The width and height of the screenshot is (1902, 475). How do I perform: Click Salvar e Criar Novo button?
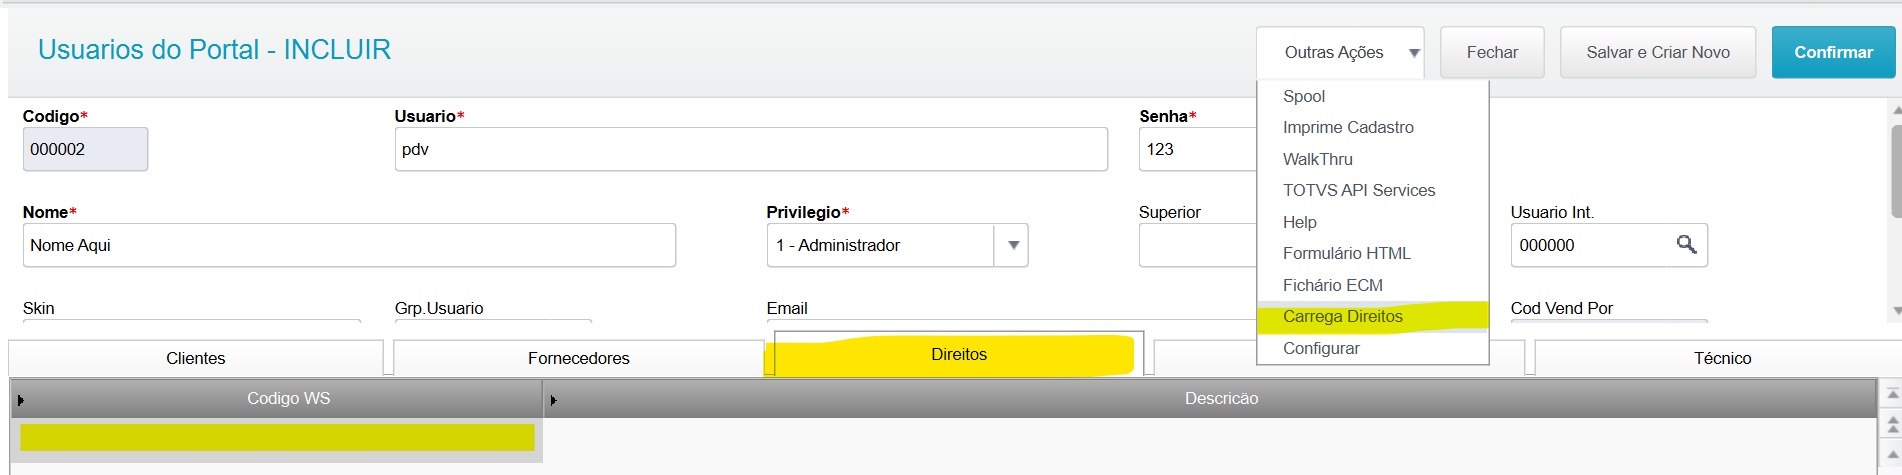point(1657,53)
